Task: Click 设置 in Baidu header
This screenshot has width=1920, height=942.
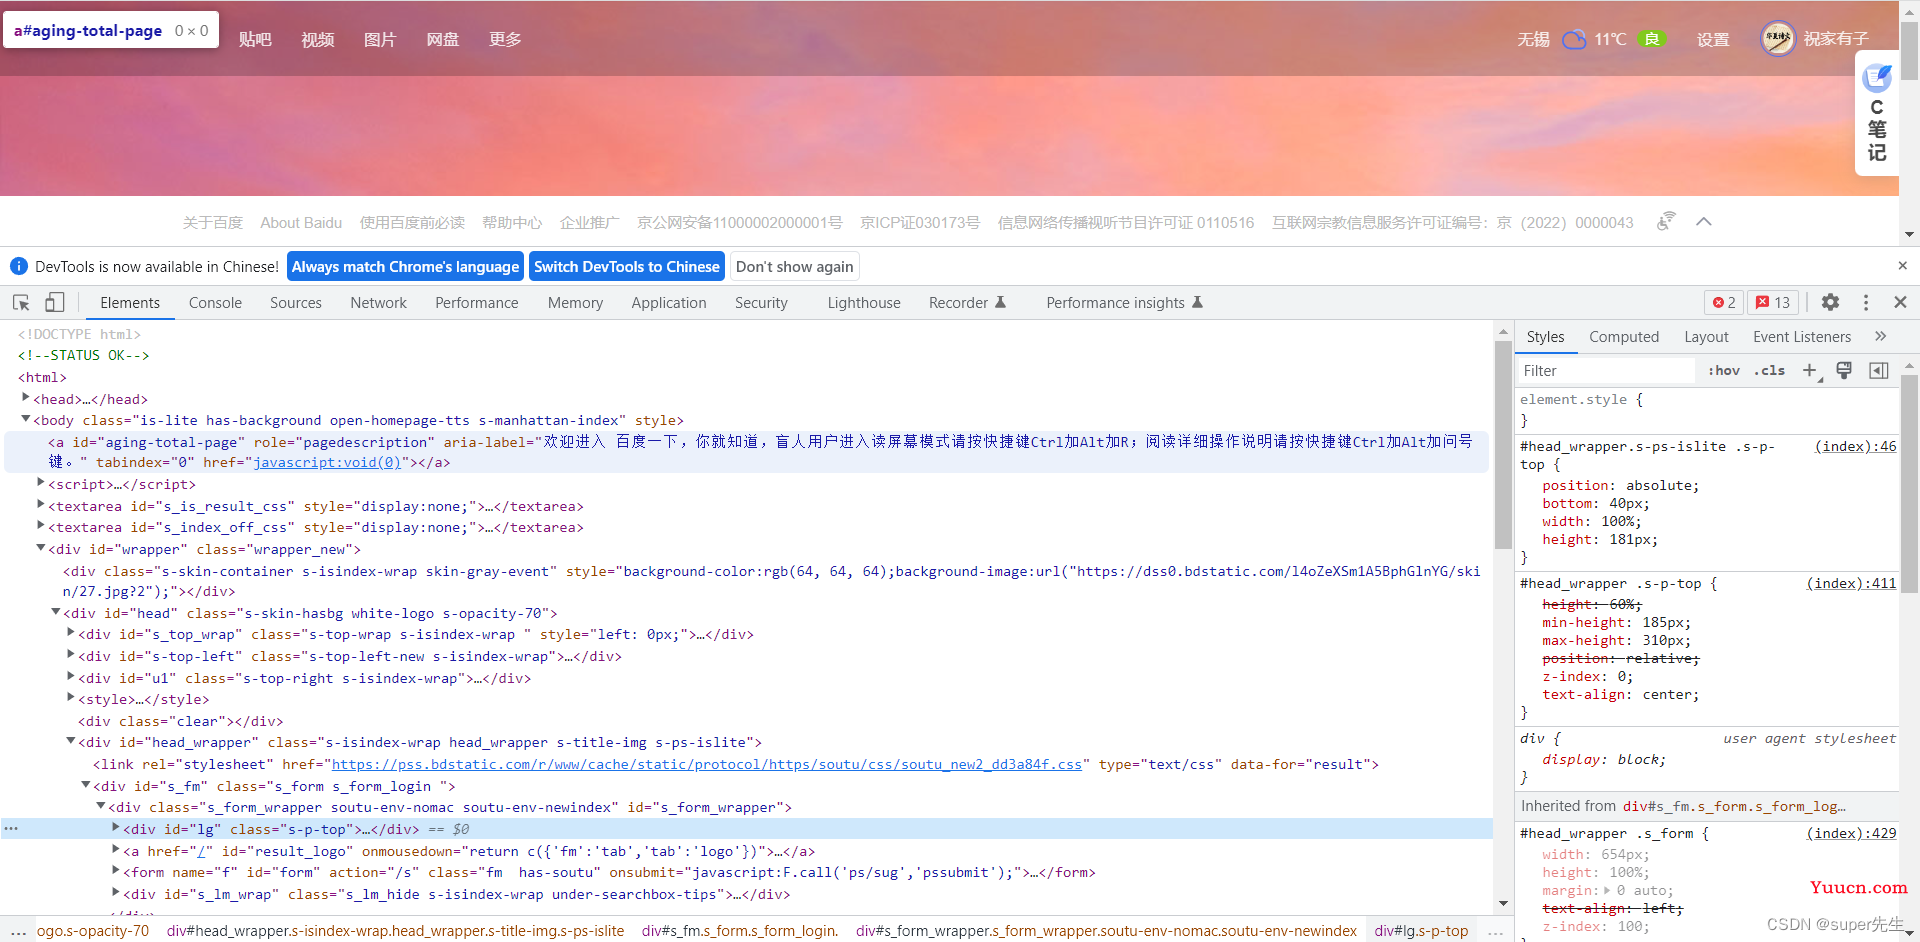Action: [1713, 39]
